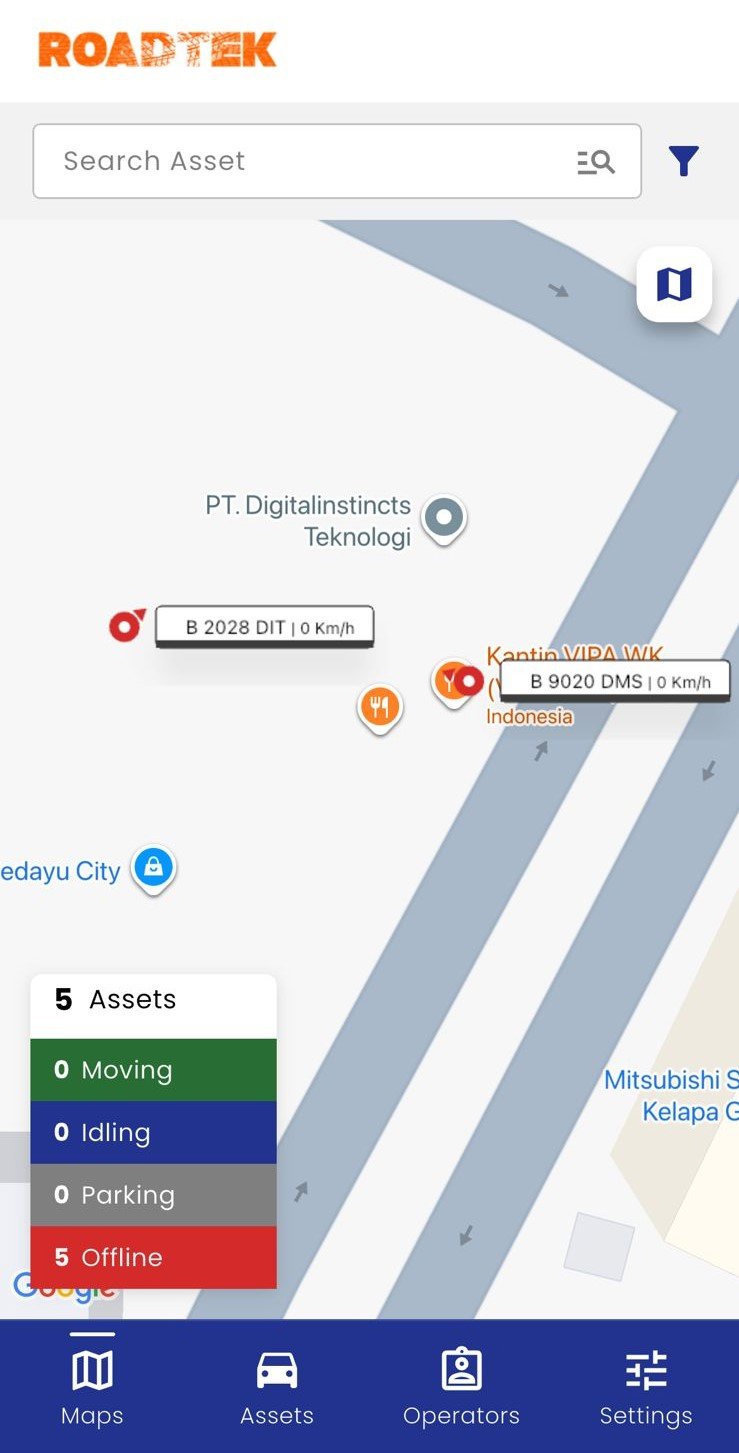Image resolution: width=739 pixels, height=1453 pixels.
Task: Go to the Assets tab
Action: (277, 1388)
